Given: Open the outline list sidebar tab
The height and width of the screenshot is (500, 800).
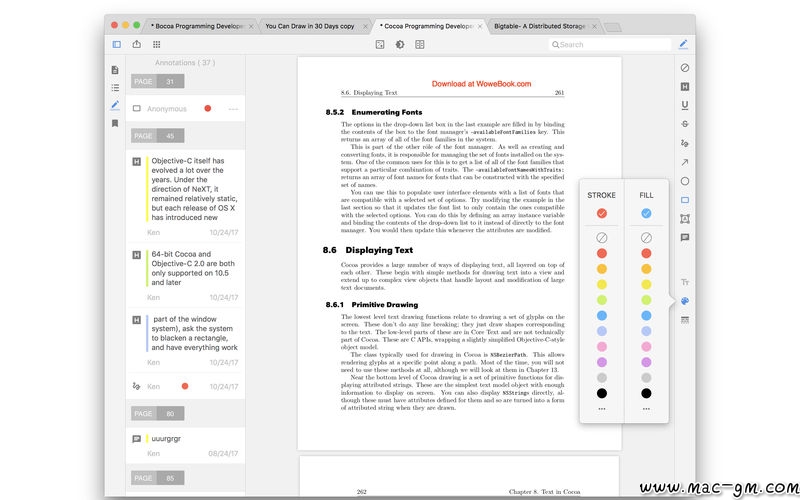Looking at the screenshot, I should coord(115,88).
